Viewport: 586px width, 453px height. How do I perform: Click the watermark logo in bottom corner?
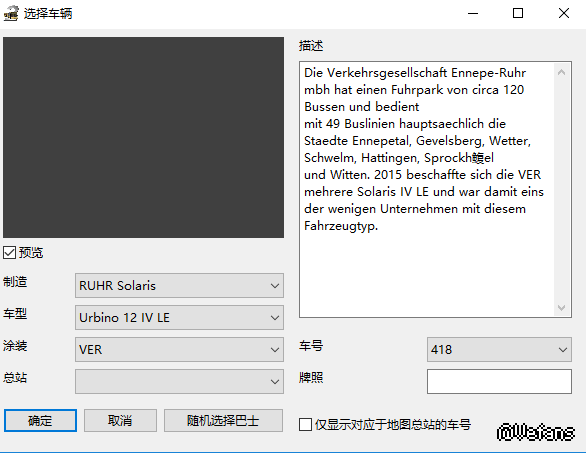(536, 432)
